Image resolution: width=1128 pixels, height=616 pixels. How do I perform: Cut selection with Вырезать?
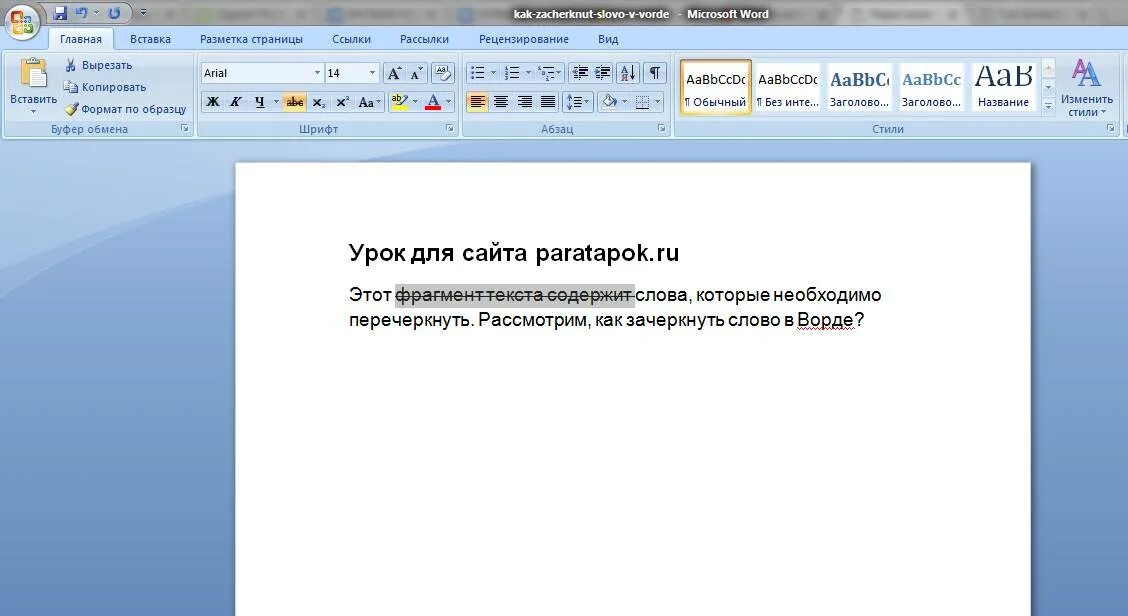[98, 65]
